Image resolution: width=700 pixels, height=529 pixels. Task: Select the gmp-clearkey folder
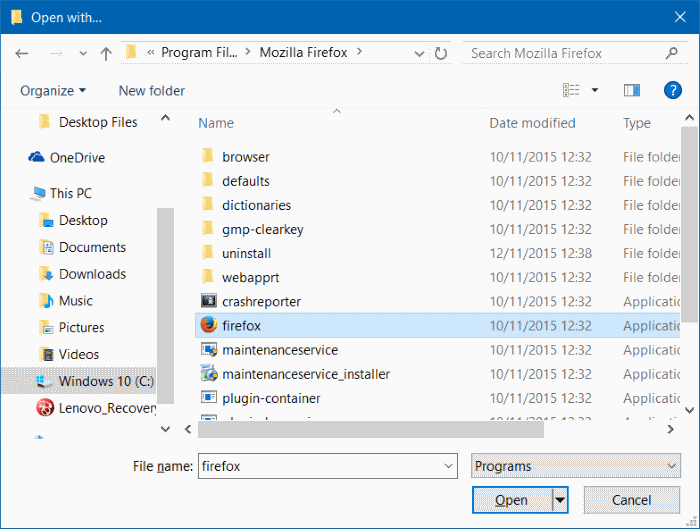[x=262, y=229]
